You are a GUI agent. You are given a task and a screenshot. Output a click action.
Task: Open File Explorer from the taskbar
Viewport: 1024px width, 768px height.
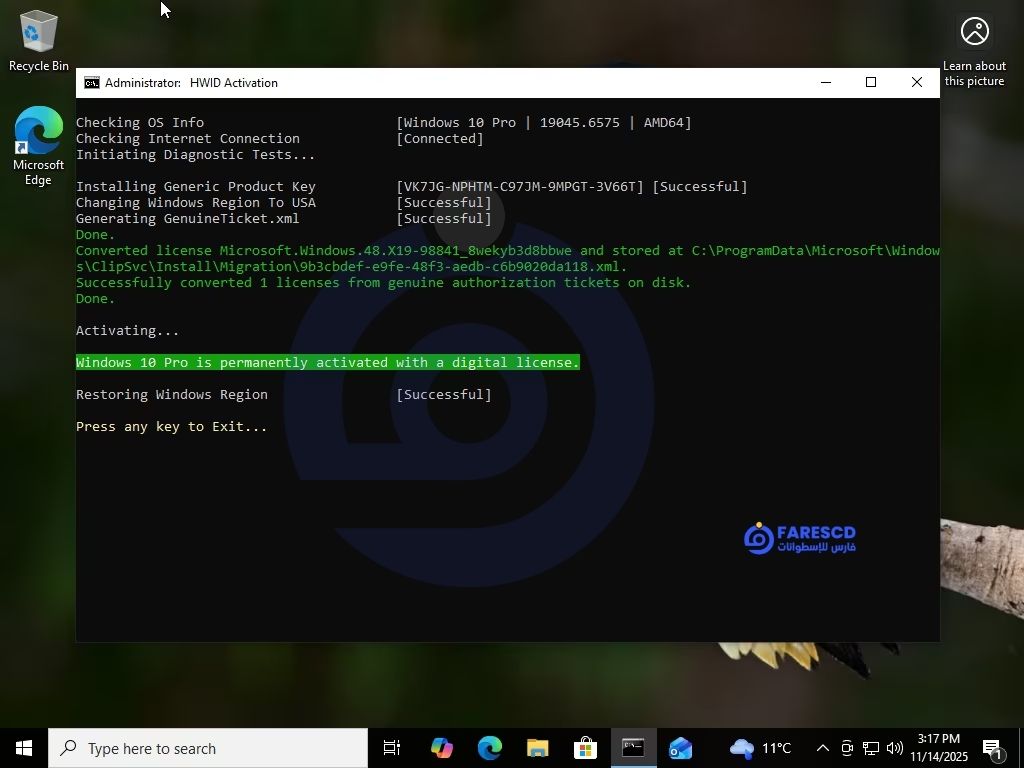pyautogui.click(x=538, y=748)
